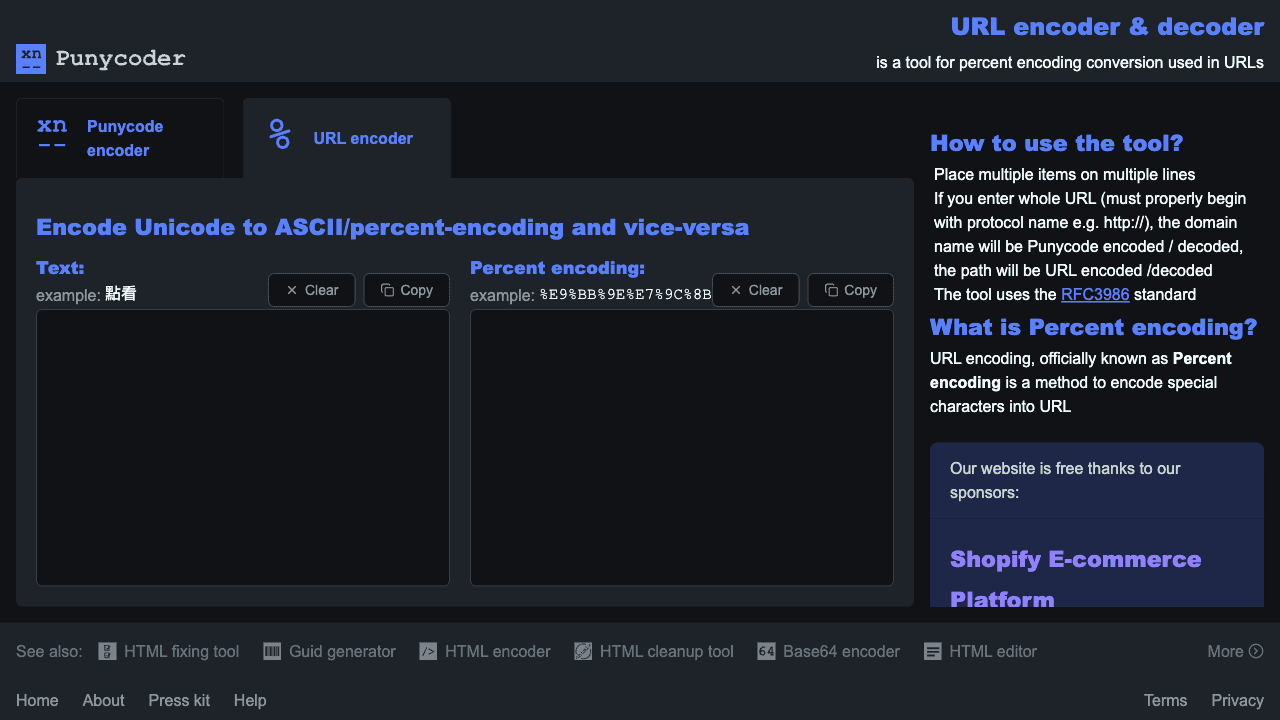This screenshot has height=720, width=1280.
Task: Select the chain-link icon on URL encoder tab
Action: tap(280, 132)
